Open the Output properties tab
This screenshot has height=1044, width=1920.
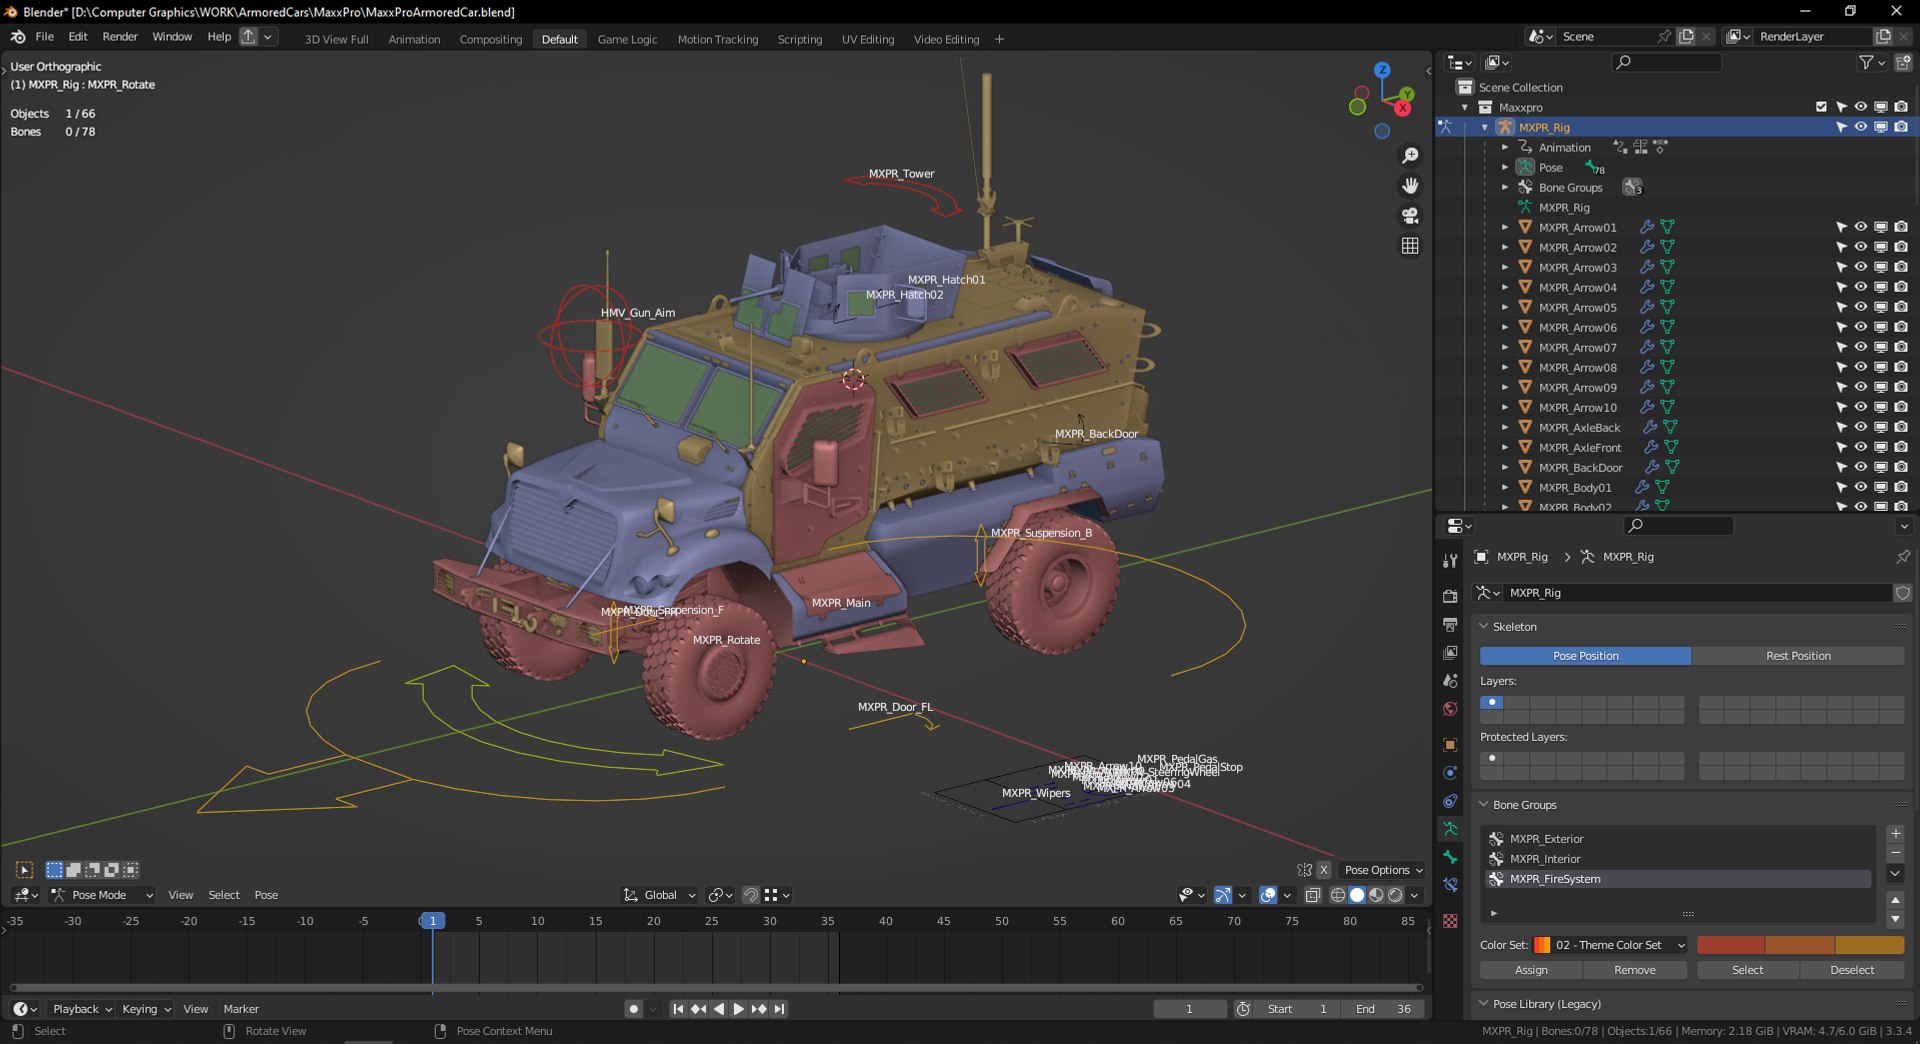1450,625
